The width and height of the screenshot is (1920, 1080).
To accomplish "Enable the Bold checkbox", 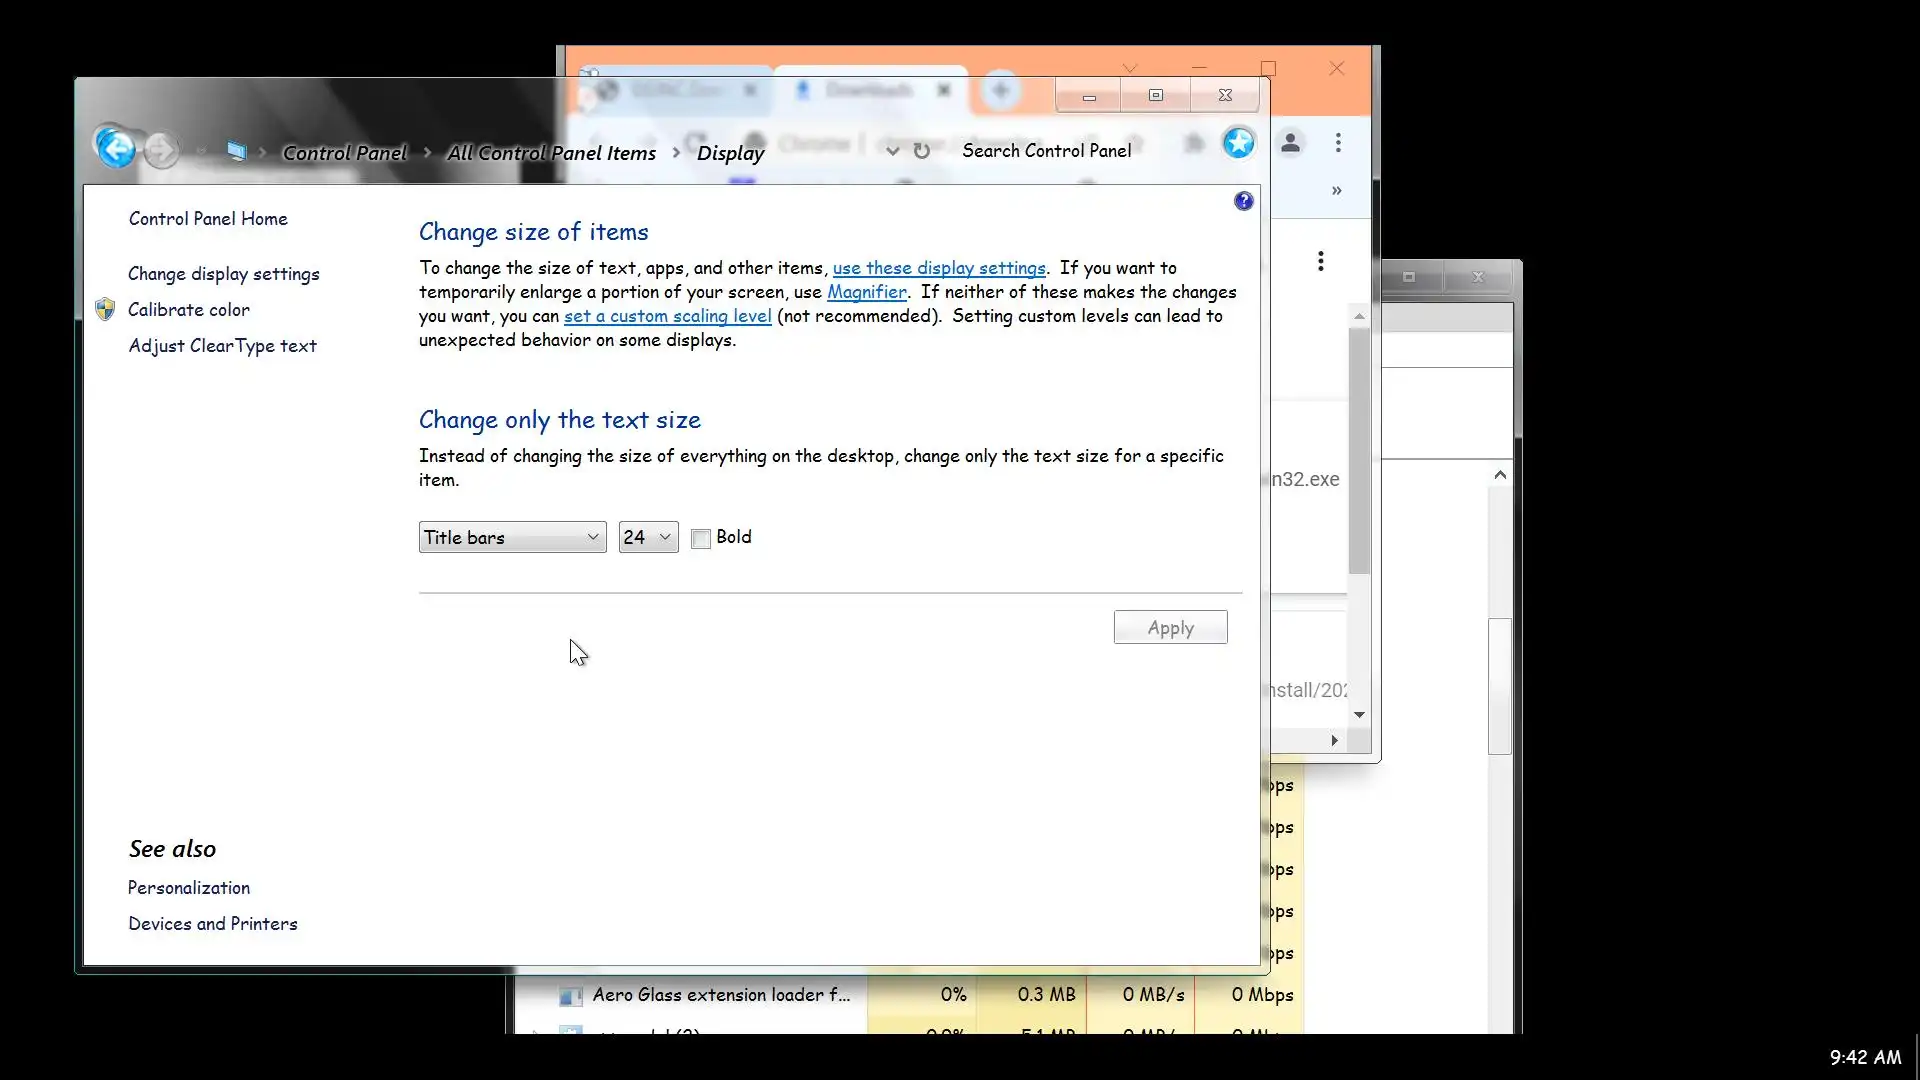I will point(701,539).
